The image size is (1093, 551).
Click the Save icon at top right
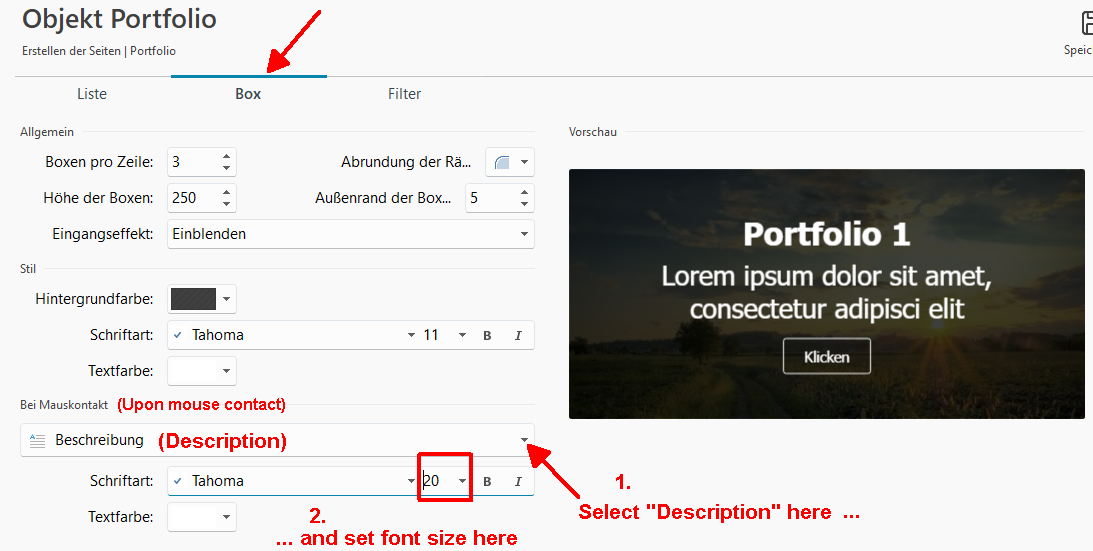pyautogui.click(x=1085, y=23)
